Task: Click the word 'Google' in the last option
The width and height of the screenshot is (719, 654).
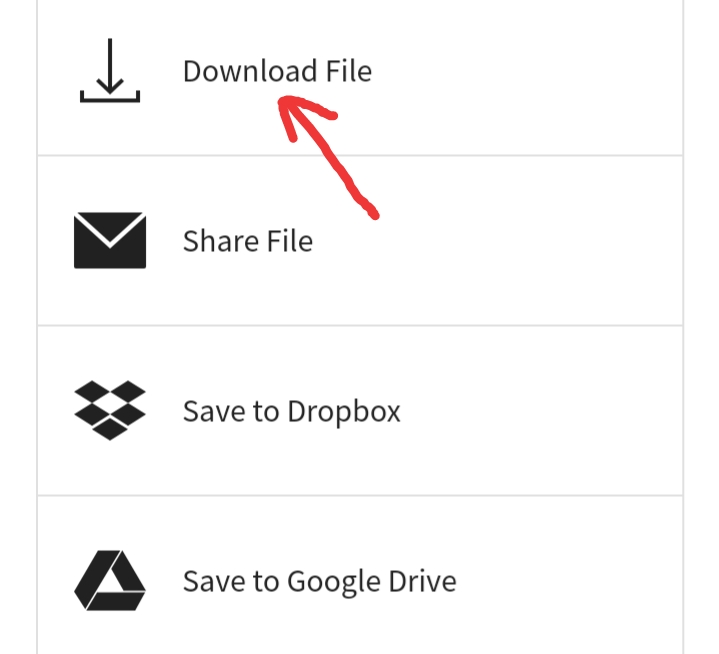Action: [x=334, y=582]
